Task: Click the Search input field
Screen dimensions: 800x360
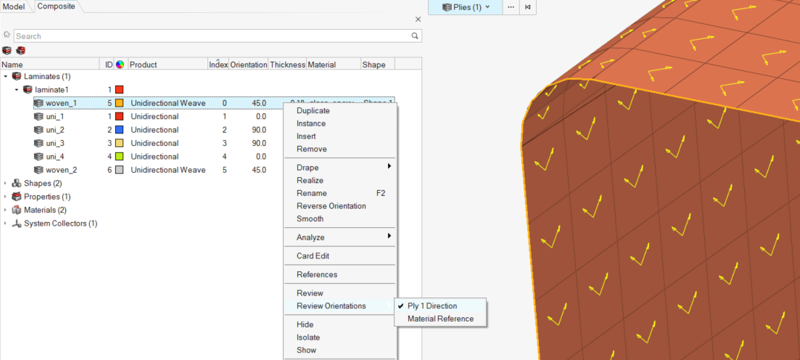Action: (213, 36)
